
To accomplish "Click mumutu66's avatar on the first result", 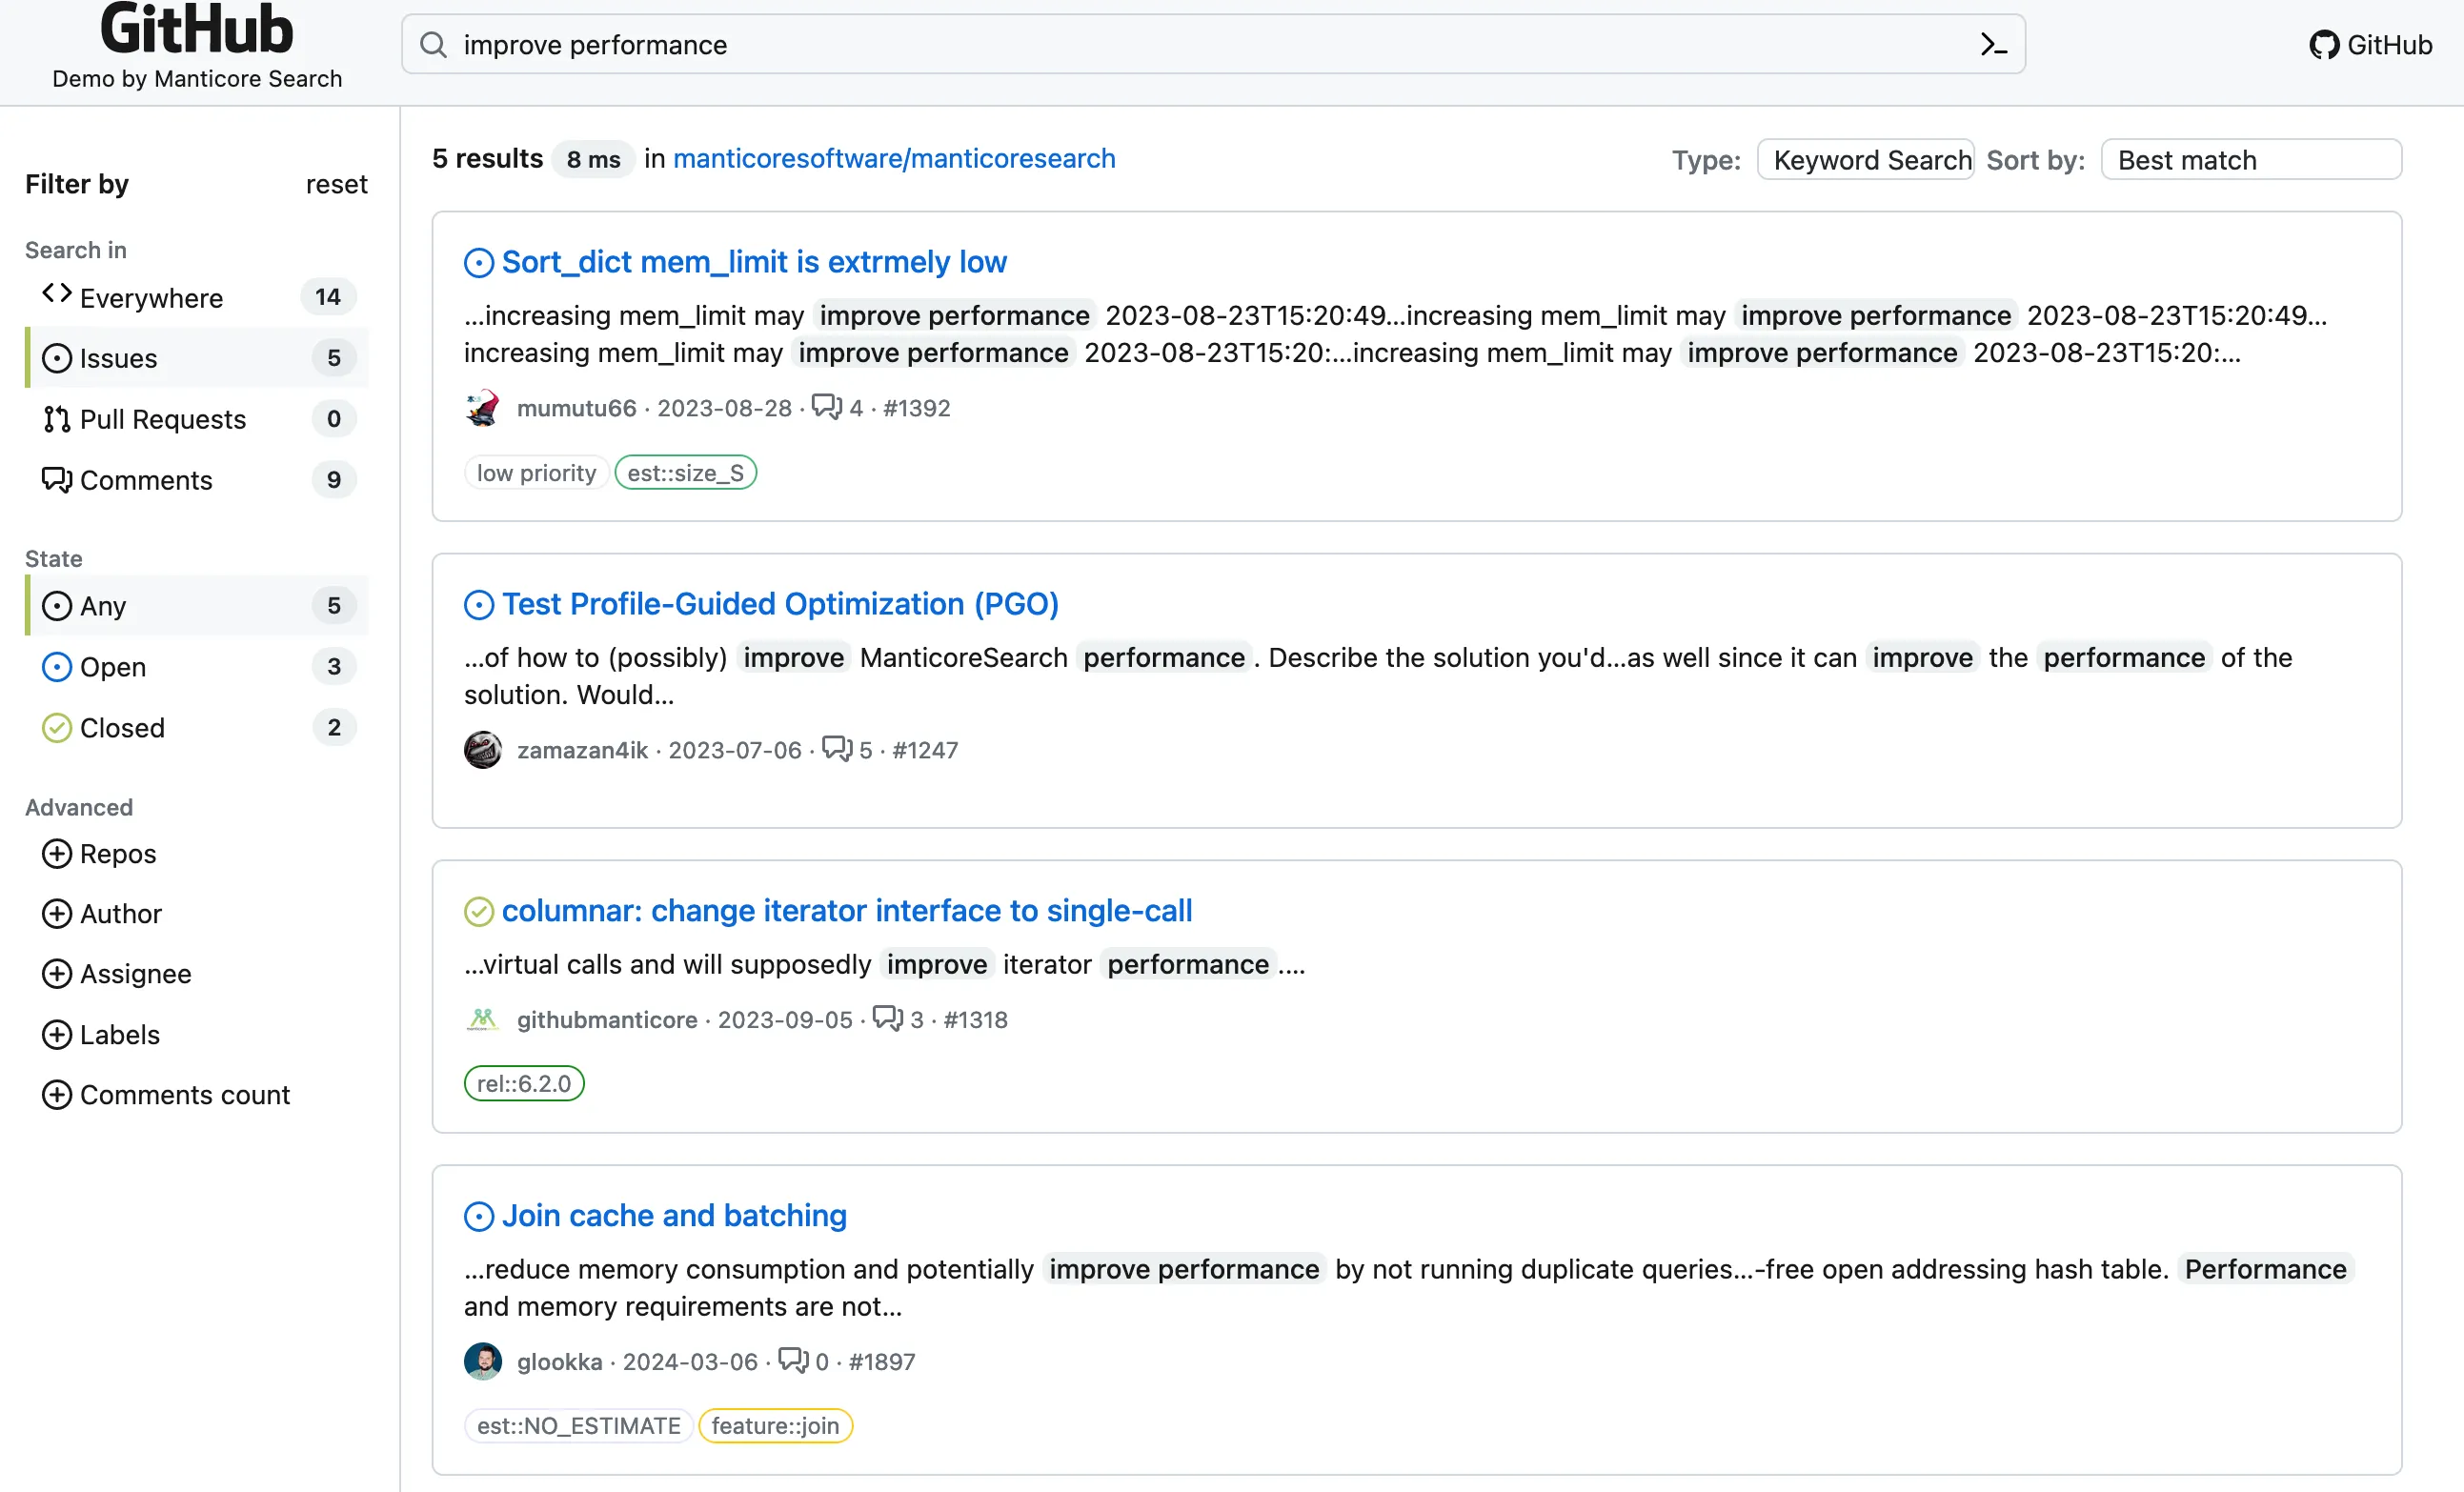I will (x=483, y=408).
